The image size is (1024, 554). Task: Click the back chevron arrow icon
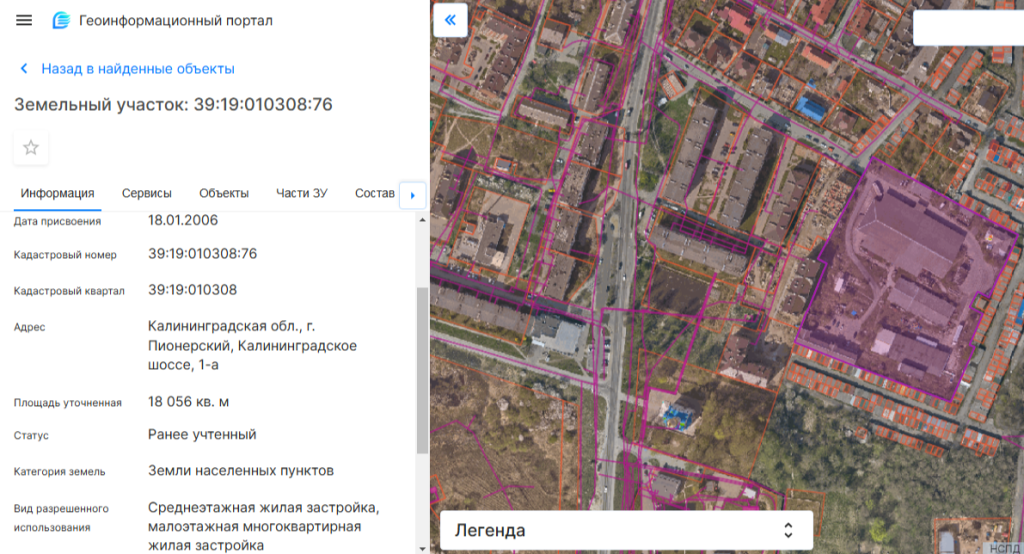pyautogui.click(x=24, y=69)
